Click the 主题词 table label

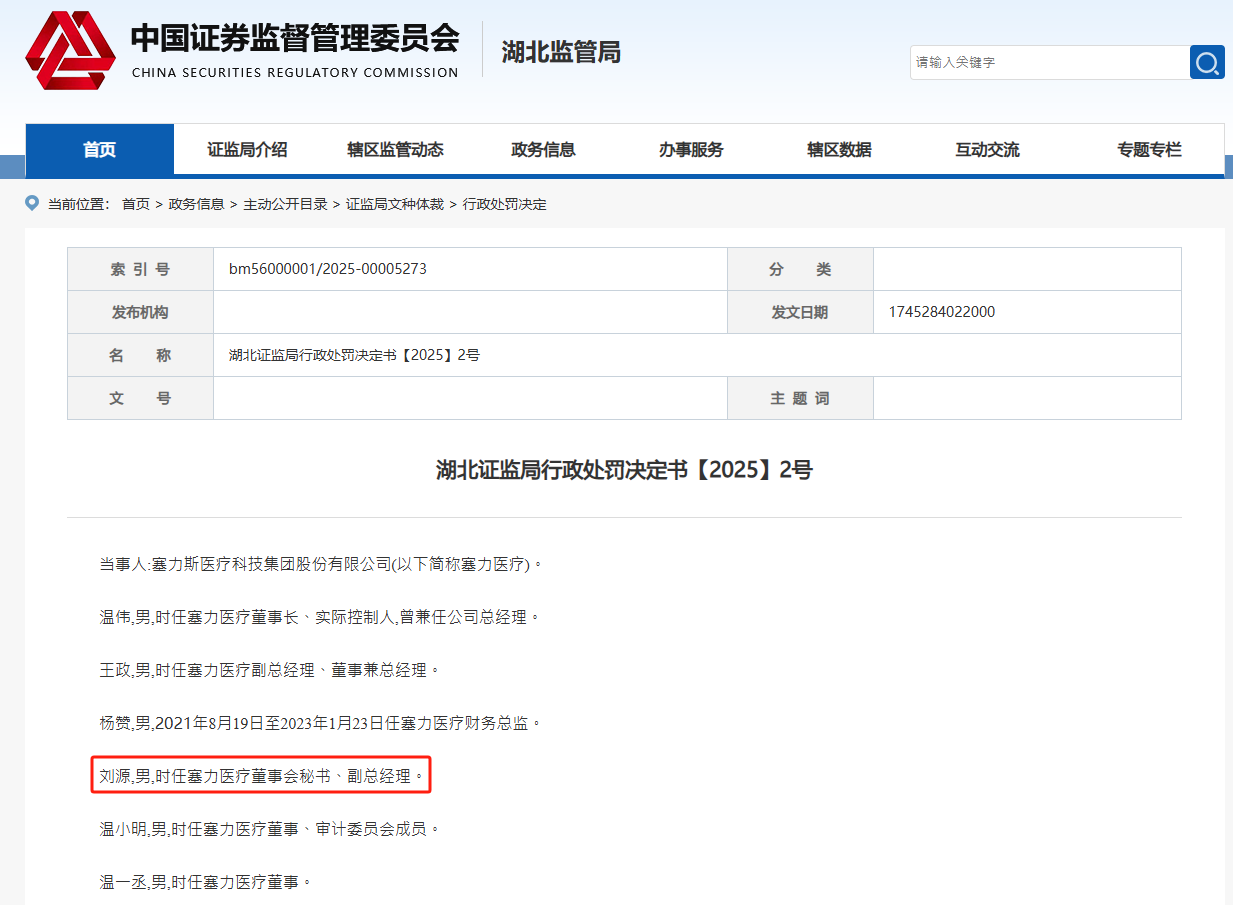pos(800,398)
